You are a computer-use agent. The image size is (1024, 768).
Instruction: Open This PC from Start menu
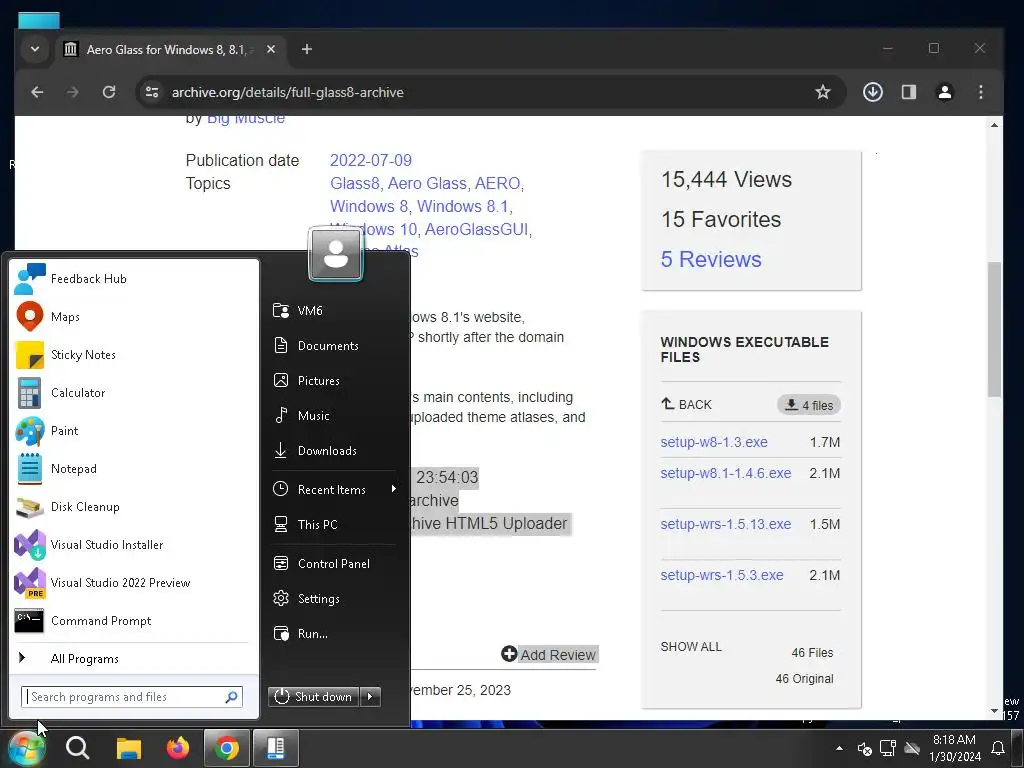coord(335,524)
